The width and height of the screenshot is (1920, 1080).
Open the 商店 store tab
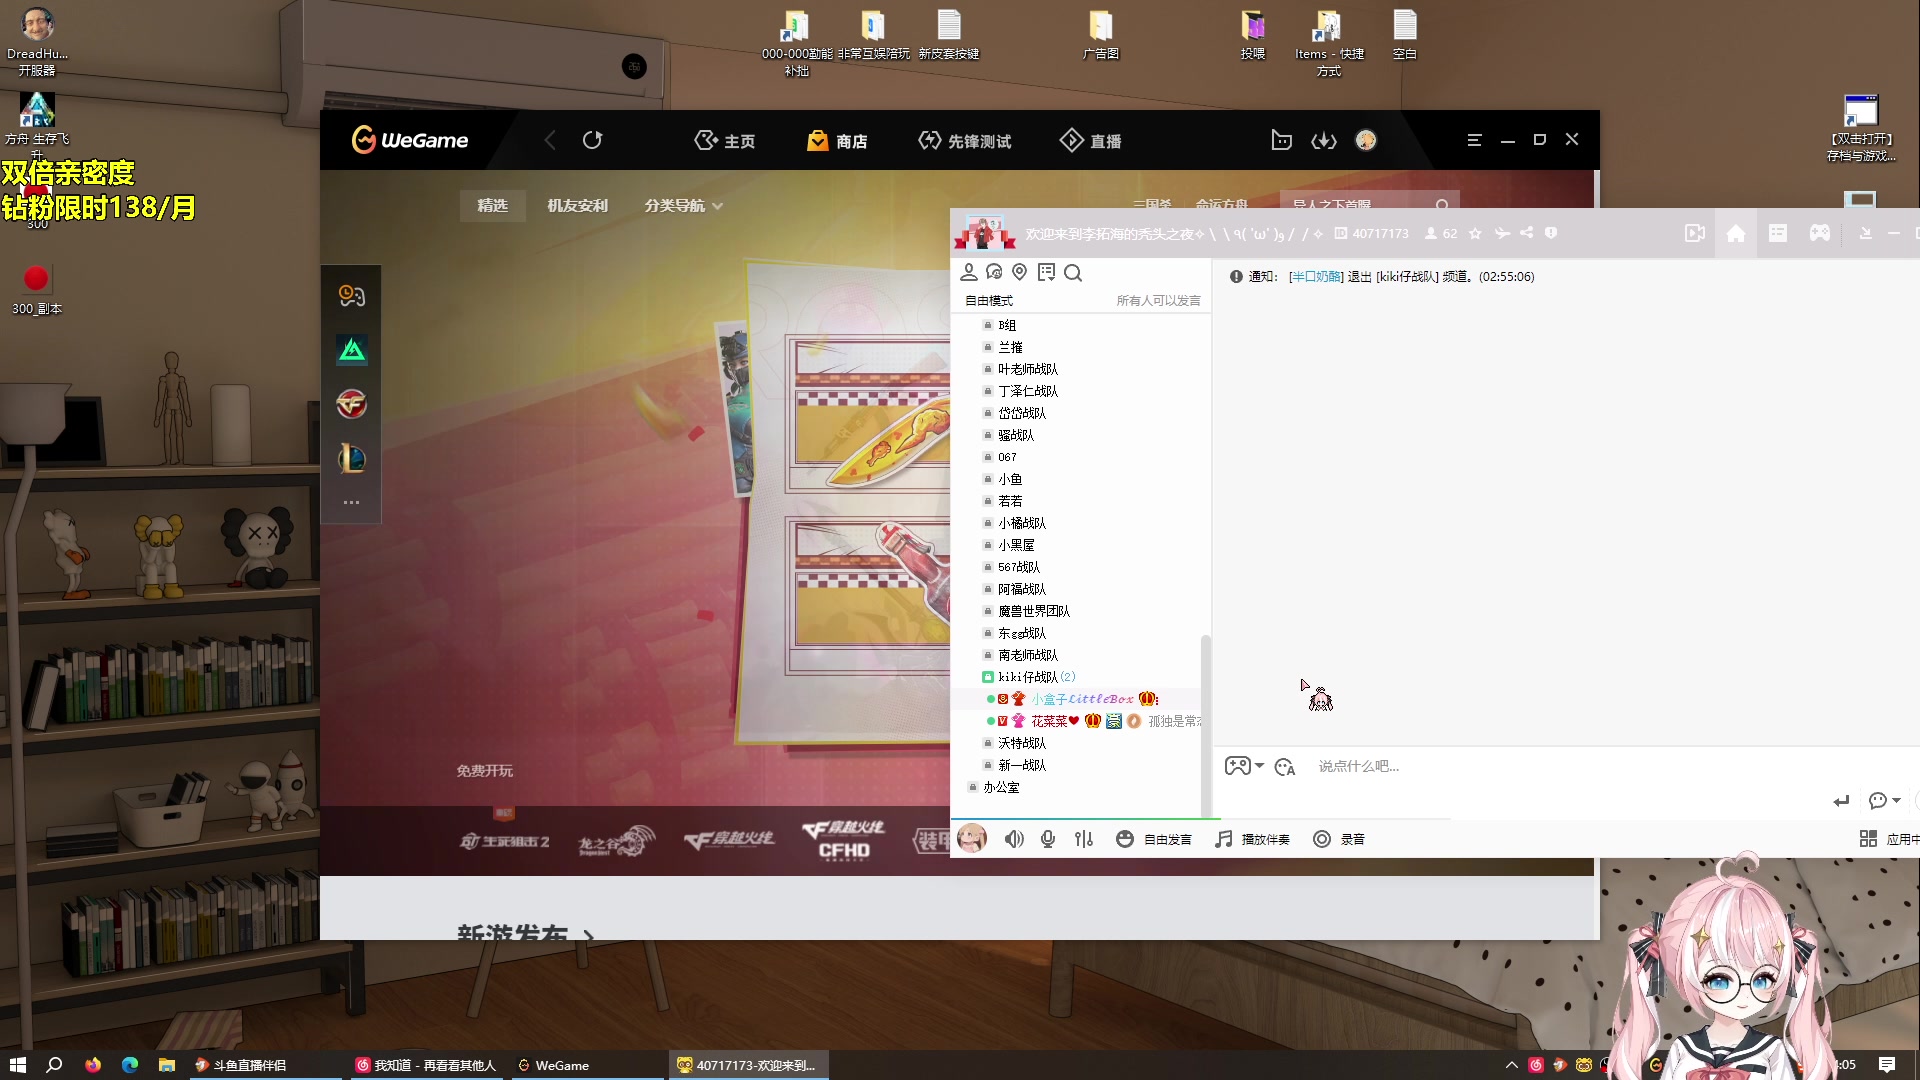(836, 140)
